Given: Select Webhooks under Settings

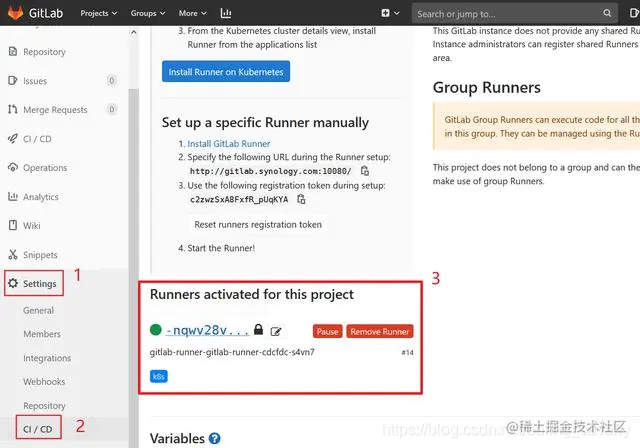Looking at the screenshot, I should pyautogui.click(x=44, y=381).
